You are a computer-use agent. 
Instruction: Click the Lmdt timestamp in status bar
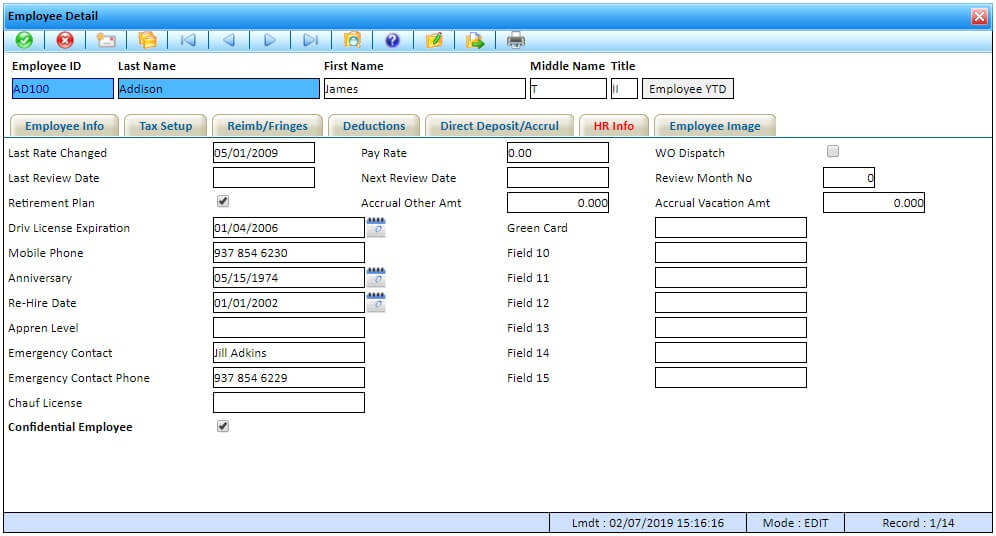point(648,523)
